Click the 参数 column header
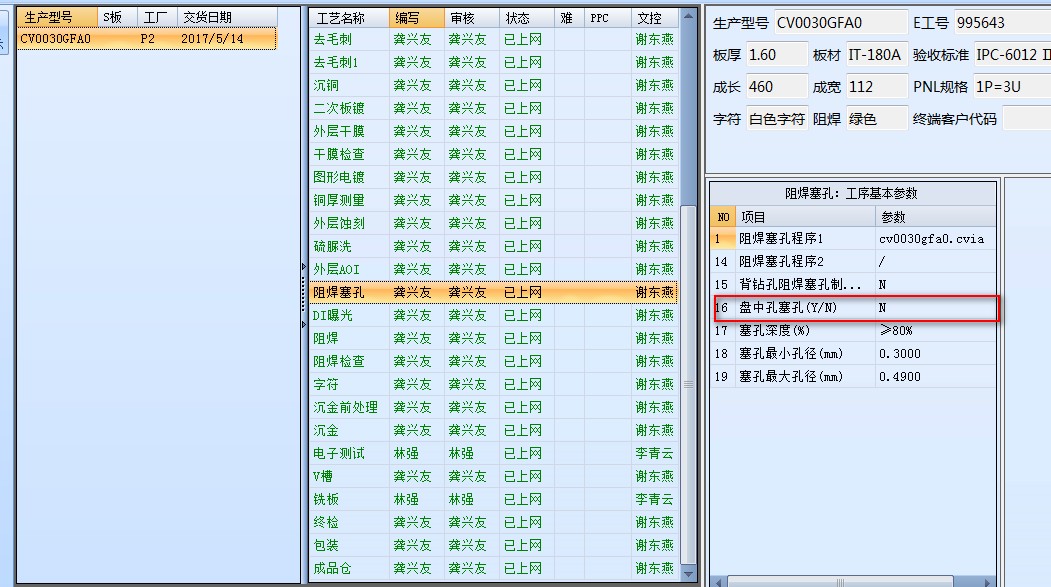The width and height of the screenshot is (1051, 587). click(935, 217)
